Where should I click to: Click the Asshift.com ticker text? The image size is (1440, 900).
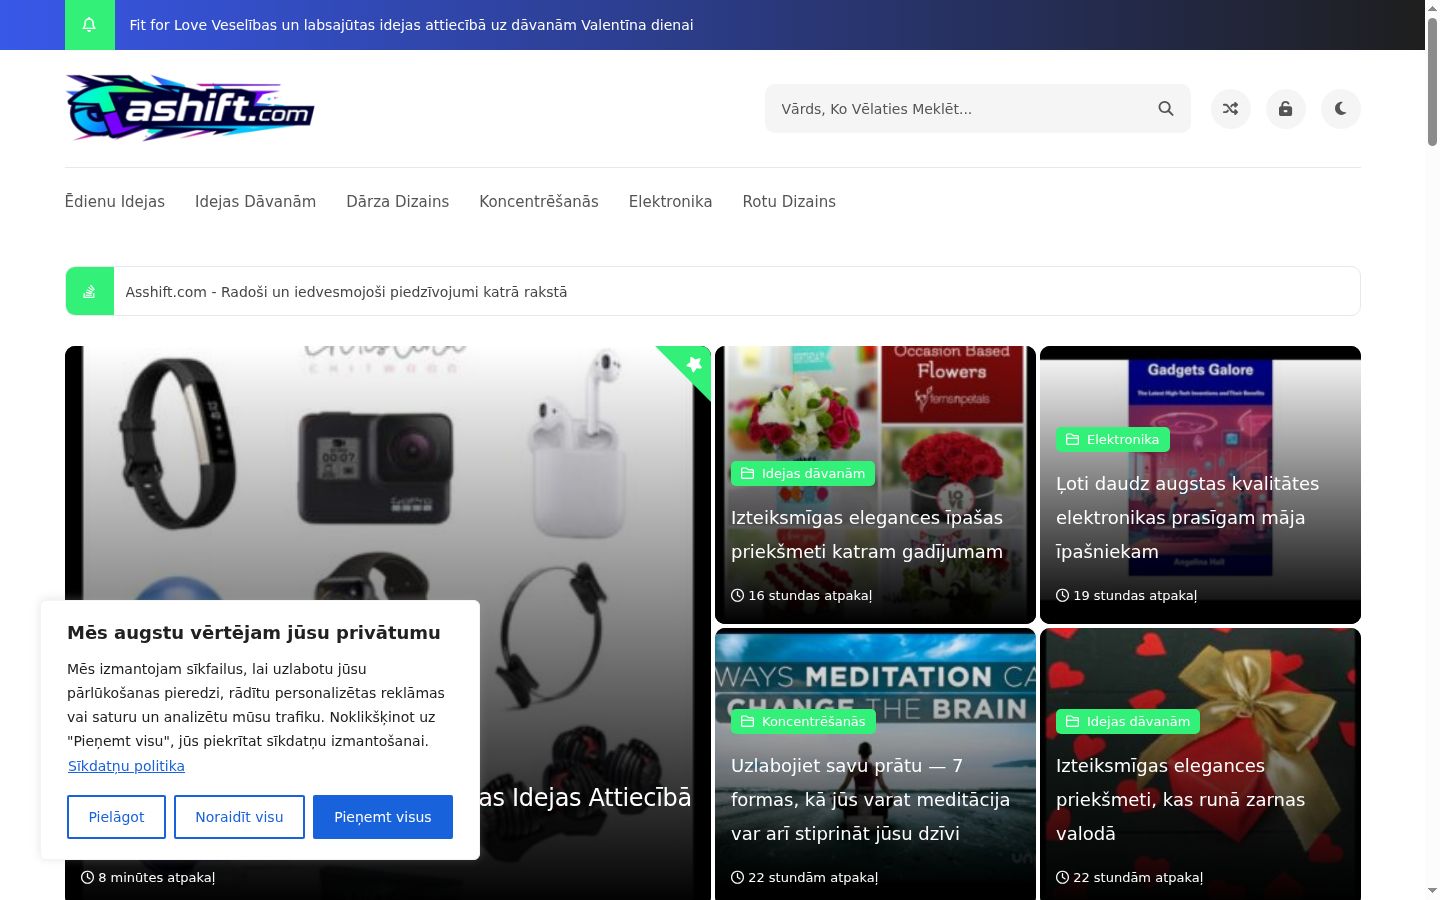click(346, 292)
